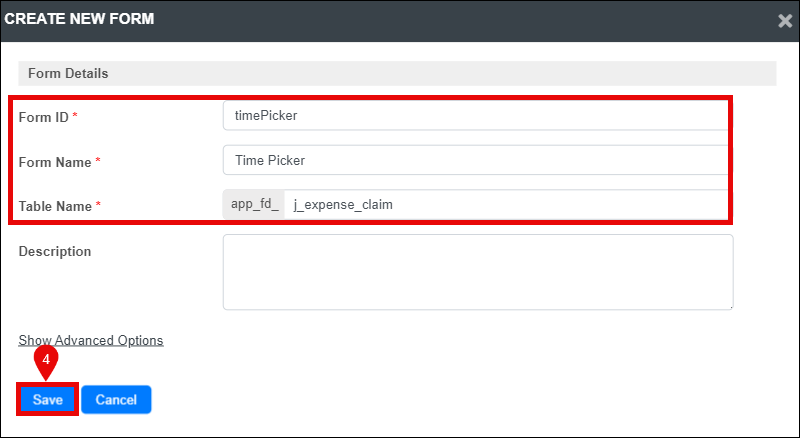Image resolution: width=800 pixels, height=438 pixels.
Task: Focus the Form ID field containing timePicker
Action: coord(475,116)
